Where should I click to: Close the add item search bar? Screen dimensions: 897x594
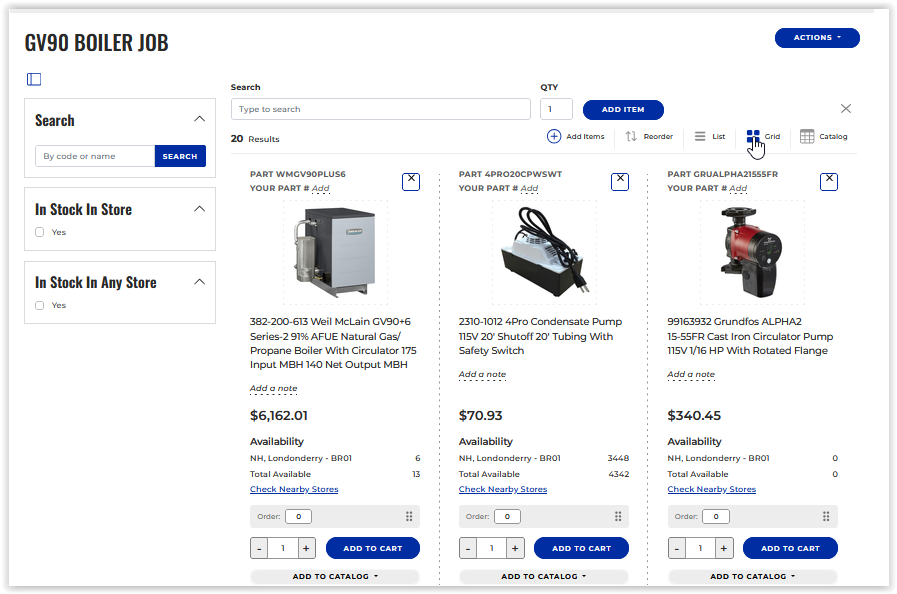pyautogui.click(x=846, y=108)
